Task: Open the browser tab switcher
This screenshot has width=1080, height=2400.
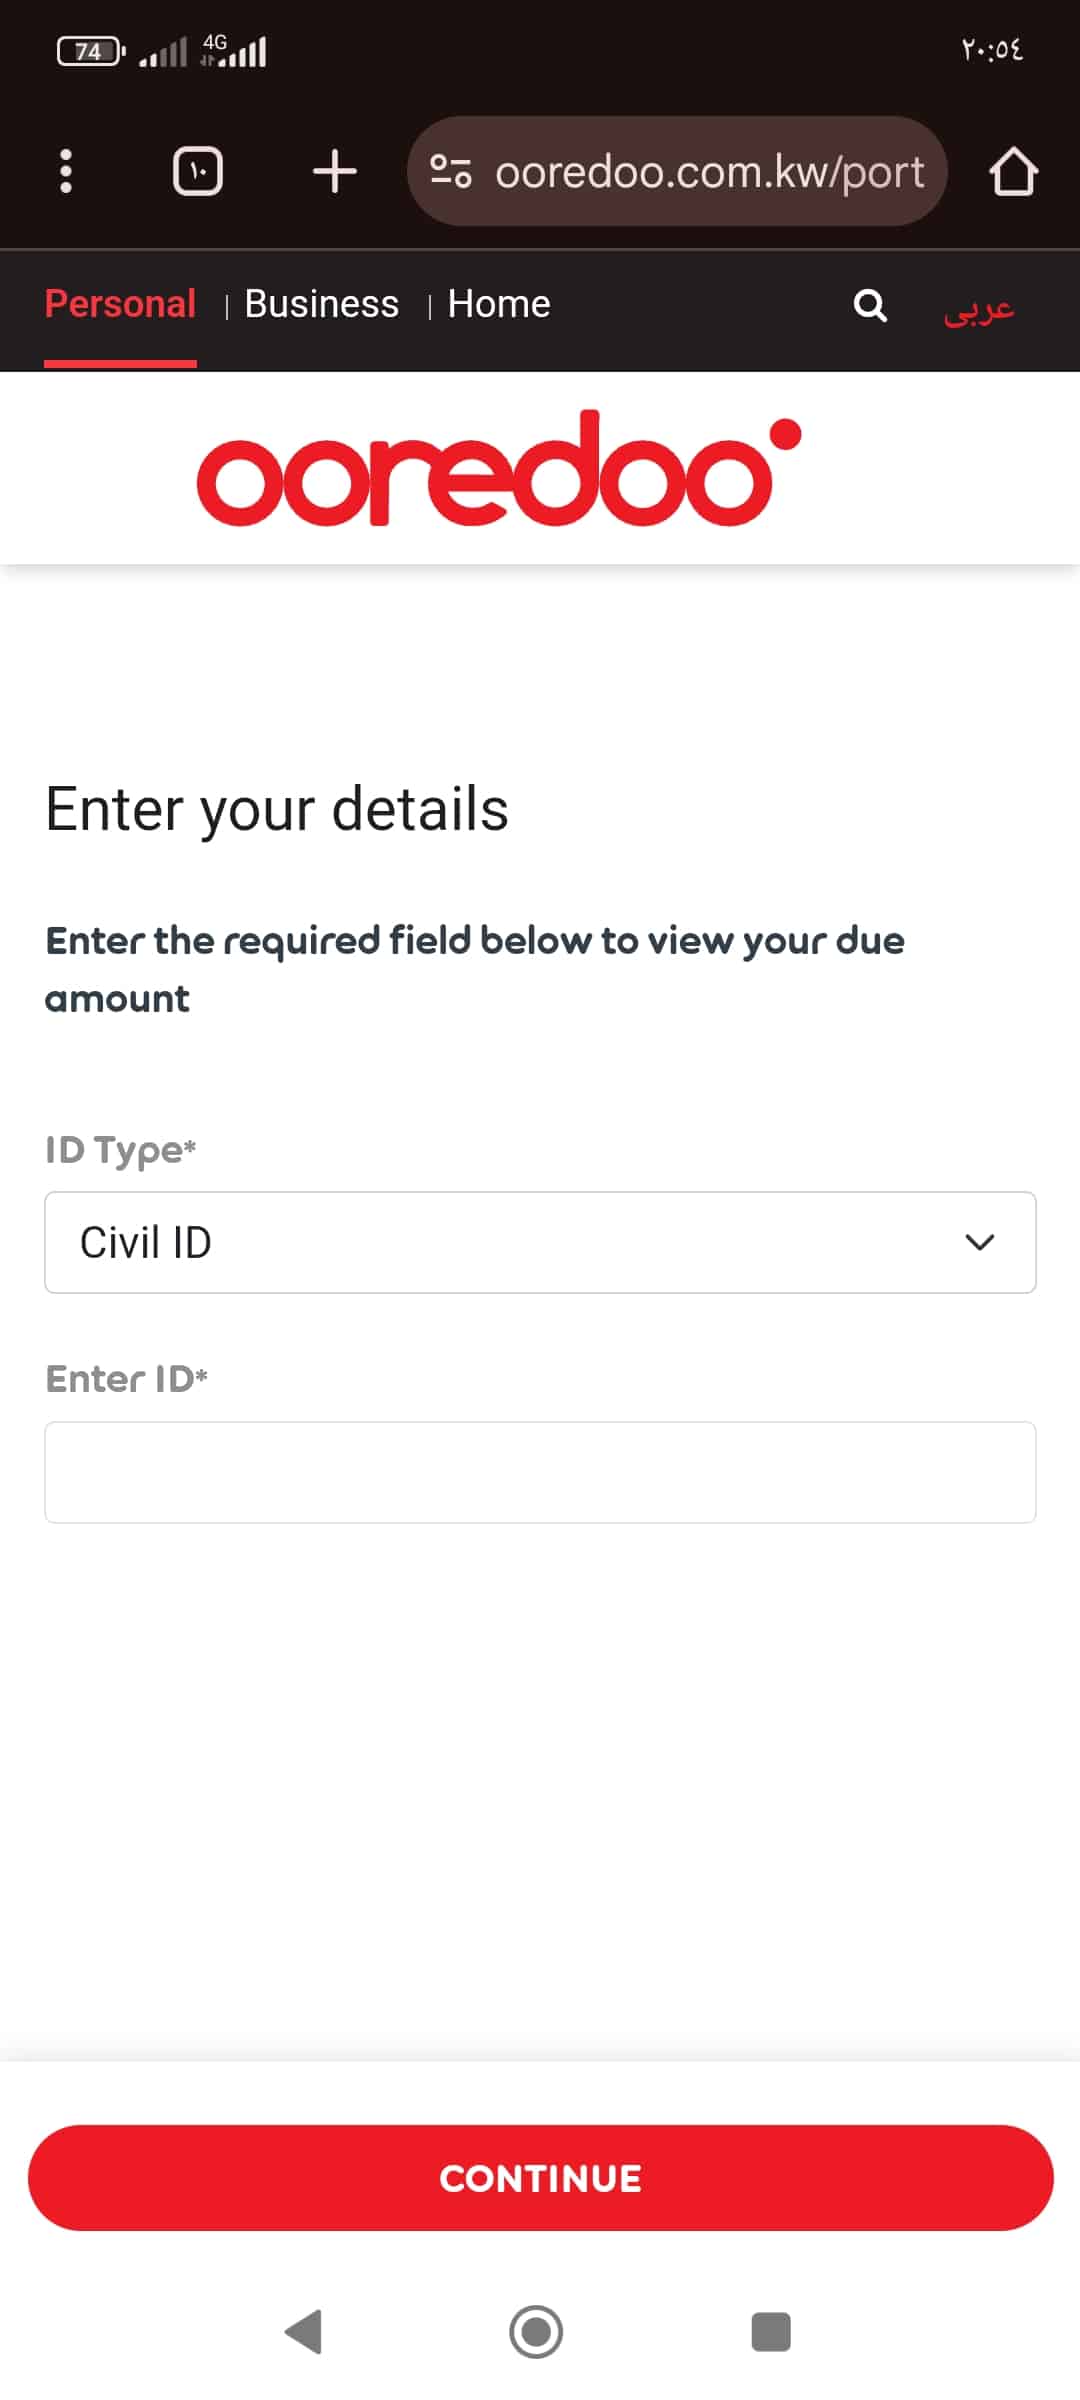Action: (x=198, y=171)
